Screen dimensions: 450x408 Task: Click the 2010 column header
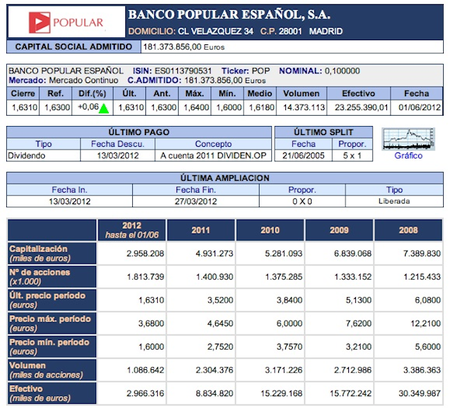[x=270, y=230]
